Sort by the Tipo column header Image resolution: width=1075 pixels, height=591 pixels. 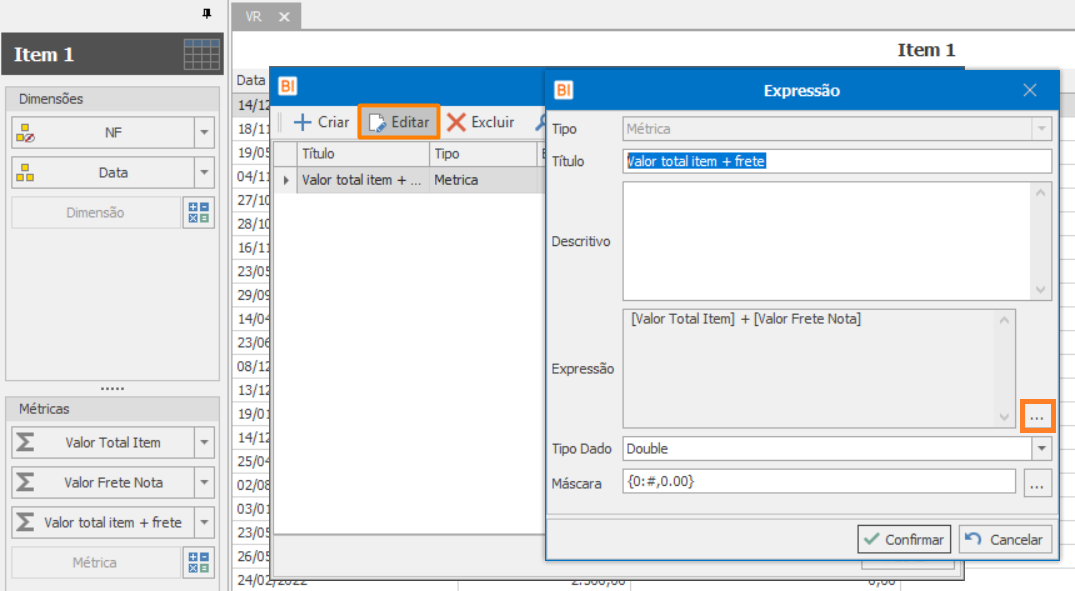click(x=483, y=154)
